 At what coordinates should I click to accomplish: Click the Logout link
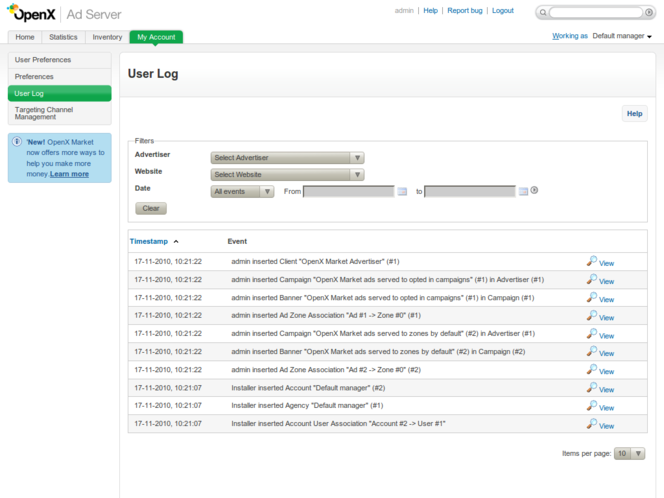coord(502,11)
